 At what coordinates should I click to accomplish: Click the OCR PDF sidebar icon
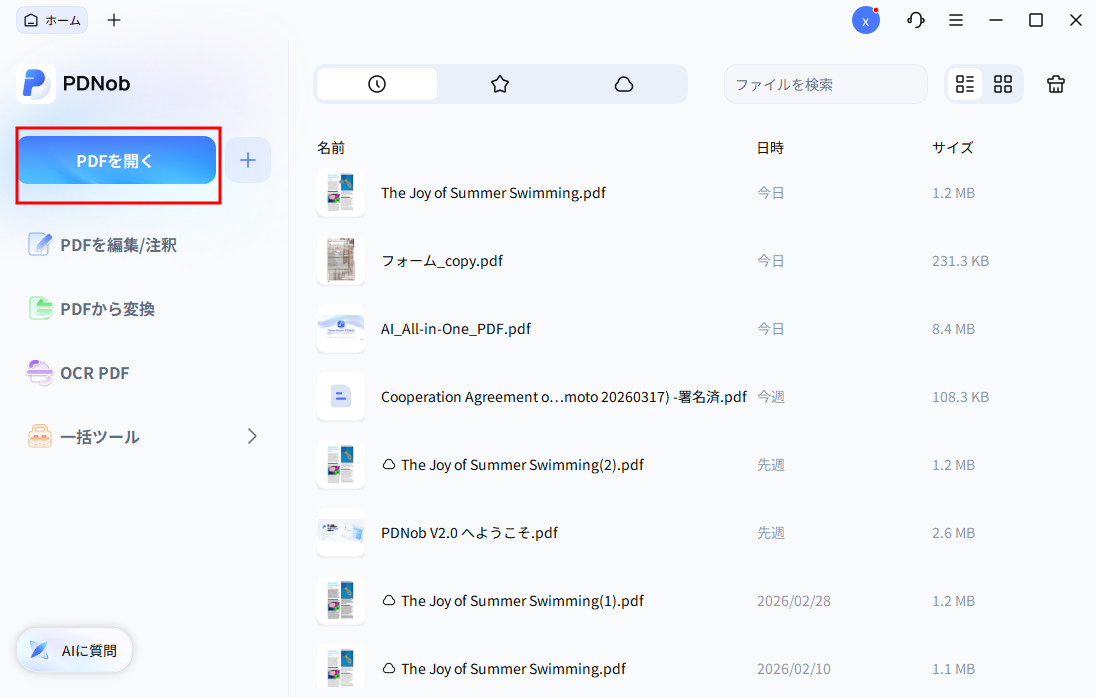pyautogui.click(x=40, y=373)
